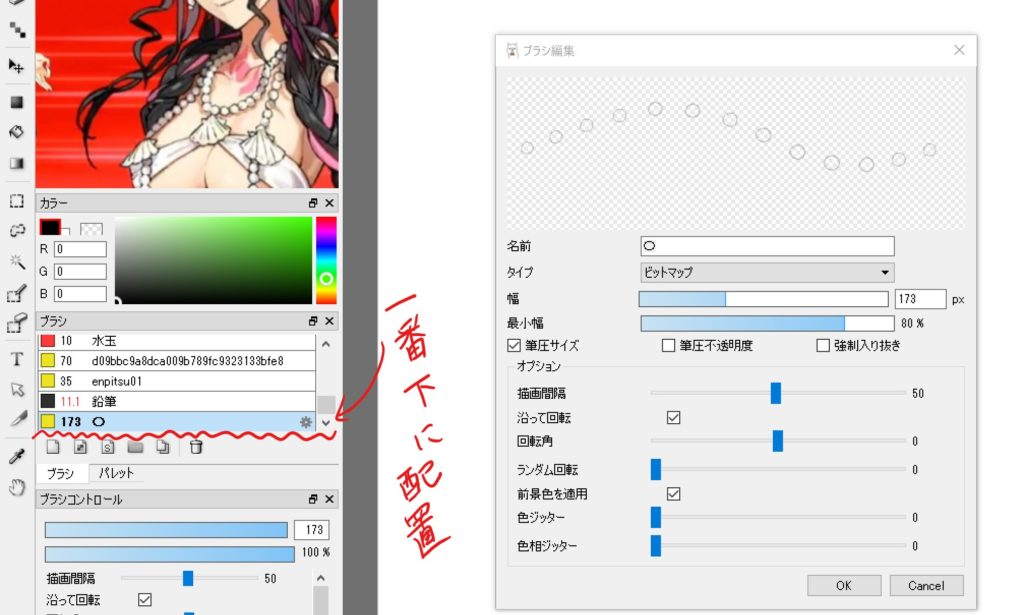This screenshot has height=615, width=1024.
Task: Click the Move tool icon
Action: coord(16,66)
